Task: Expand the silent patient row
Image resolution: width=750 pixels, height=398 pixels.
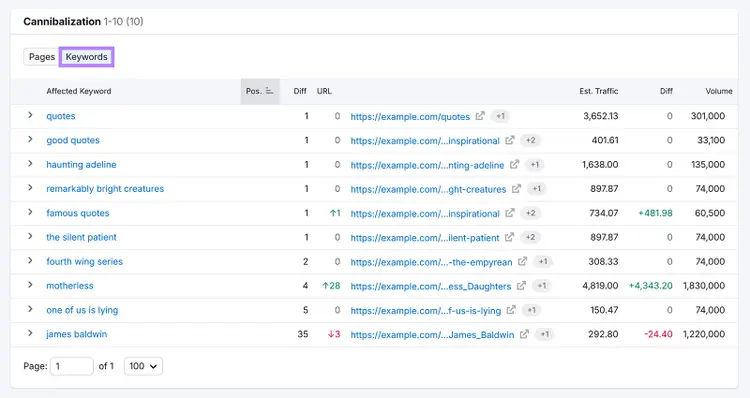Action: click(30, 237)
